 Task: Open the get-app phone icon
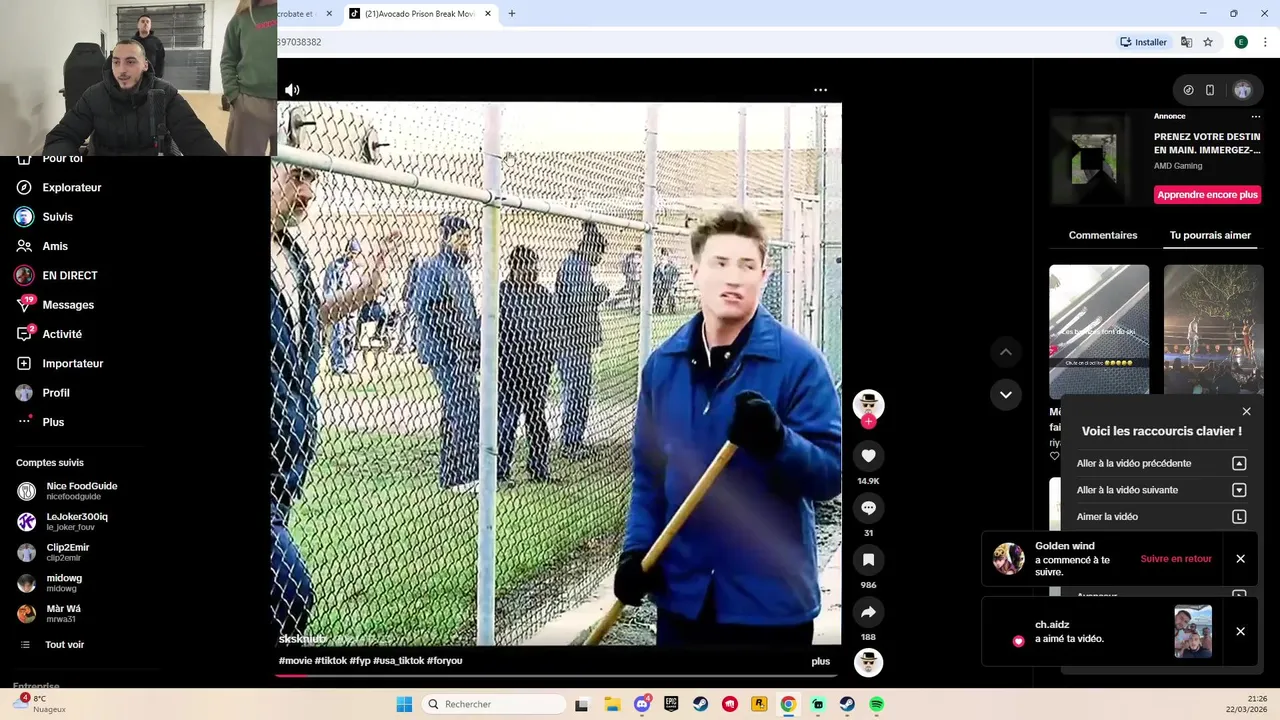click(1210, 90)
